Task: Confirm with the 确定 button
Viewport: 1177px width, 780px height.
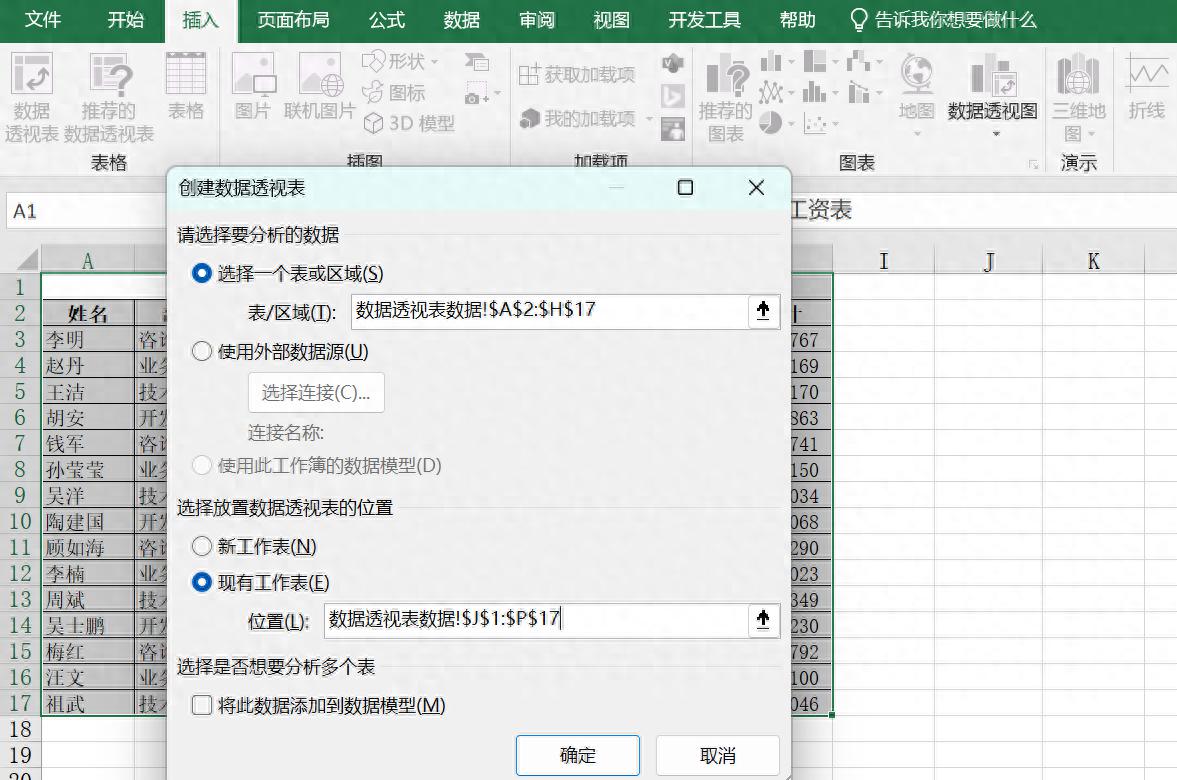Action: [x=578, y=755]
